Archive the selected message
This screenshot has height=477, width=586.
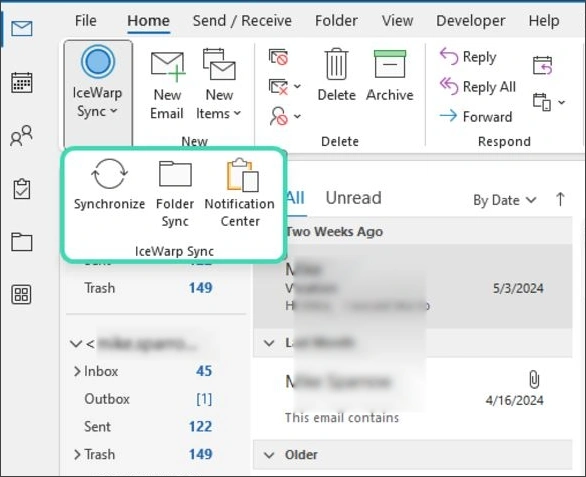[389, 75]
